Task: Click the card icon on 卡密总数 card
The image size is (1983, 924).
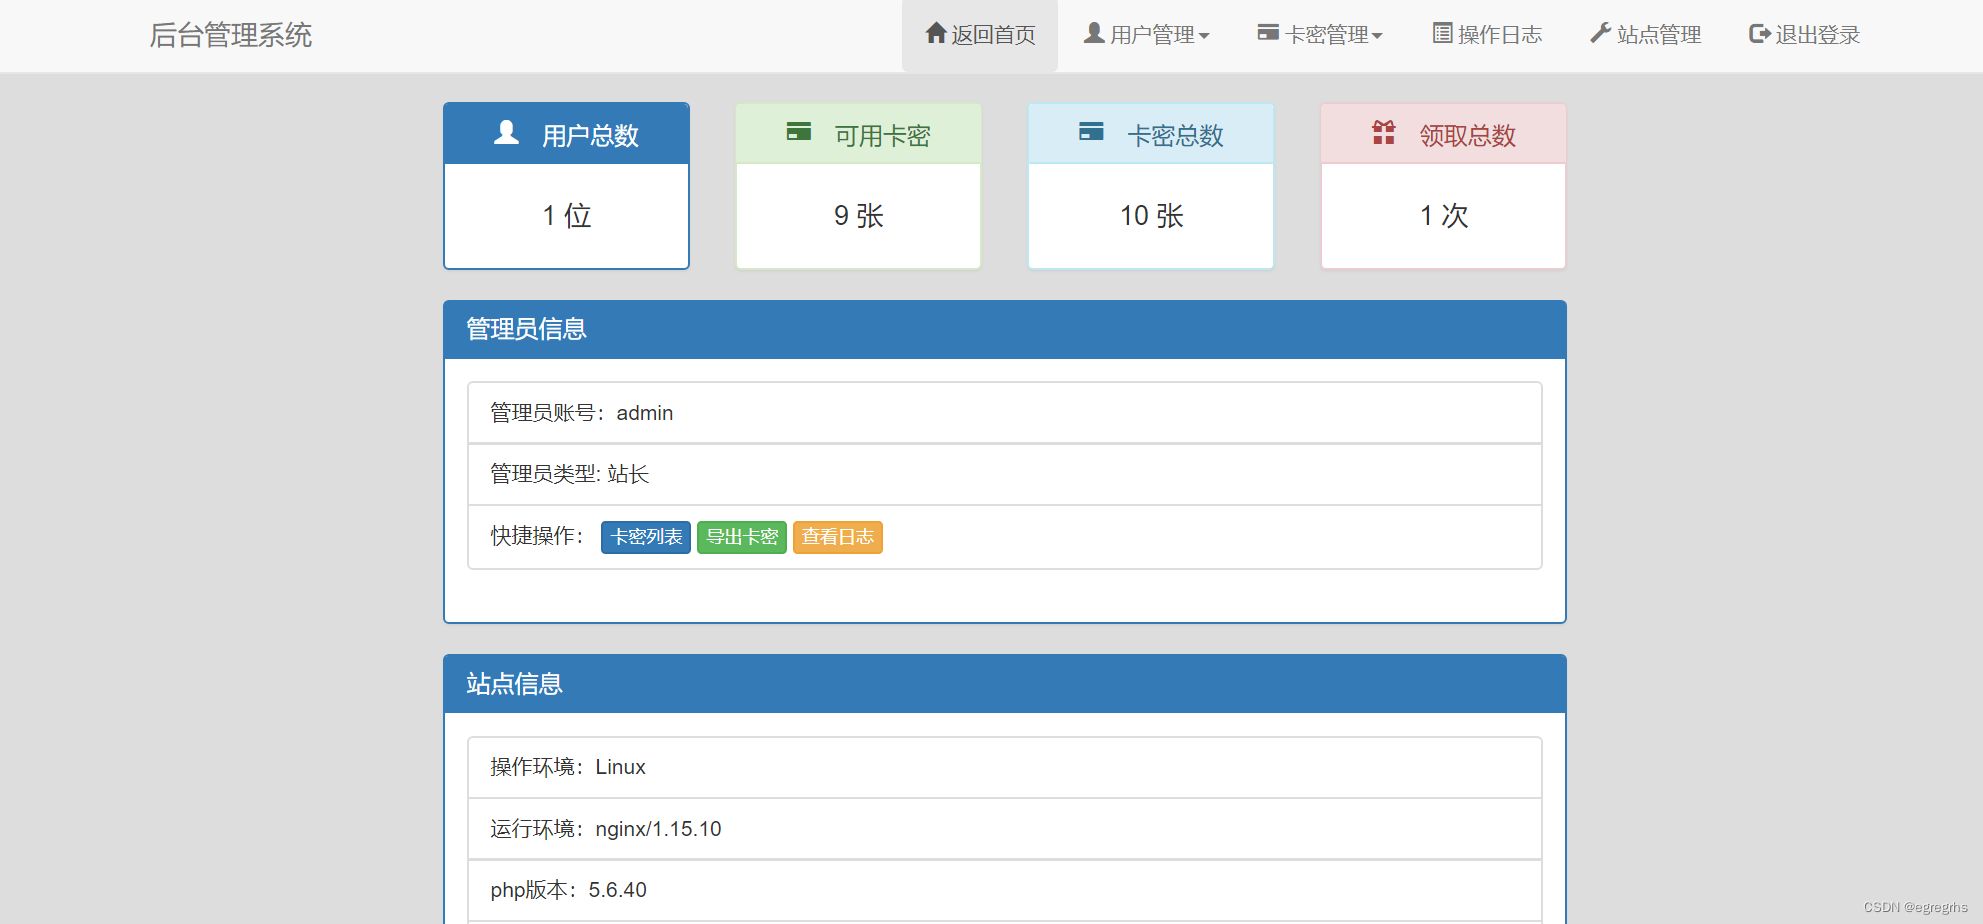Action: tap(1091, 129)
